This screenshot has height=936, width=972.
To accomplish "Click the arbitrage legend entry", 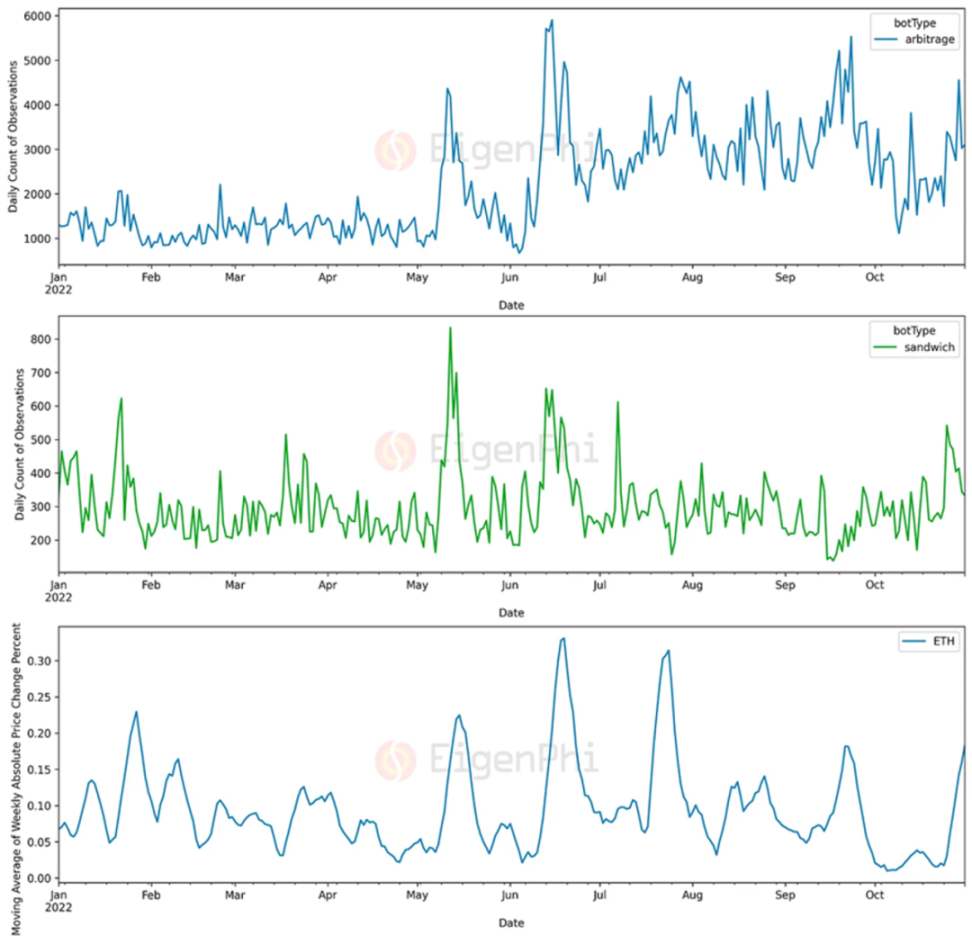I will (914, 39).
